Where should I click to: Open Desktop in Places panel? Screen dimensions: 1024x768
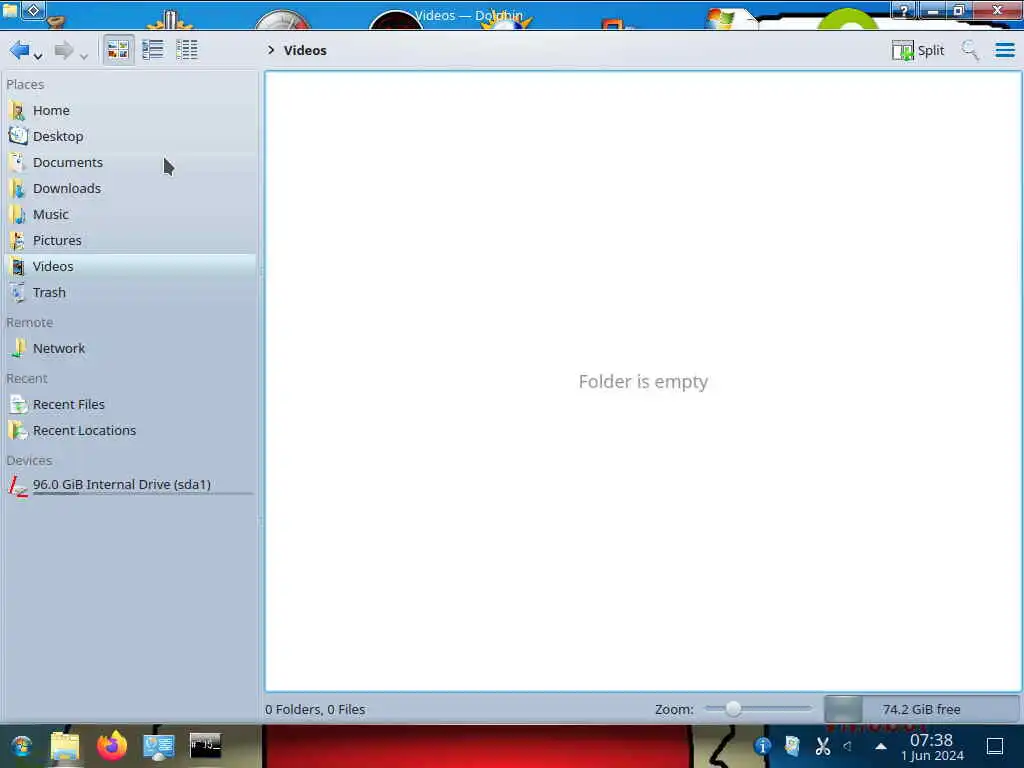coord(131,136)
